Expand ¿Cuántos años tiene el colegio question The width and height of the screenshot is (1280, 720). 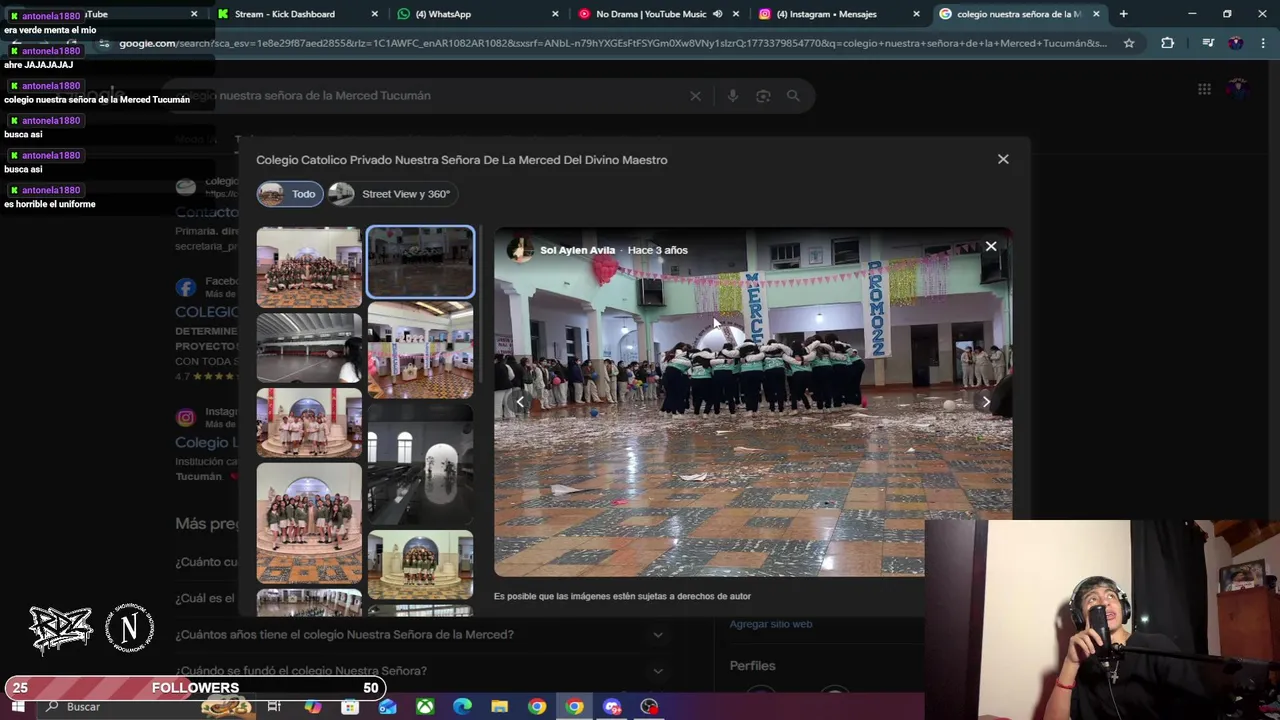click(419, 634)
